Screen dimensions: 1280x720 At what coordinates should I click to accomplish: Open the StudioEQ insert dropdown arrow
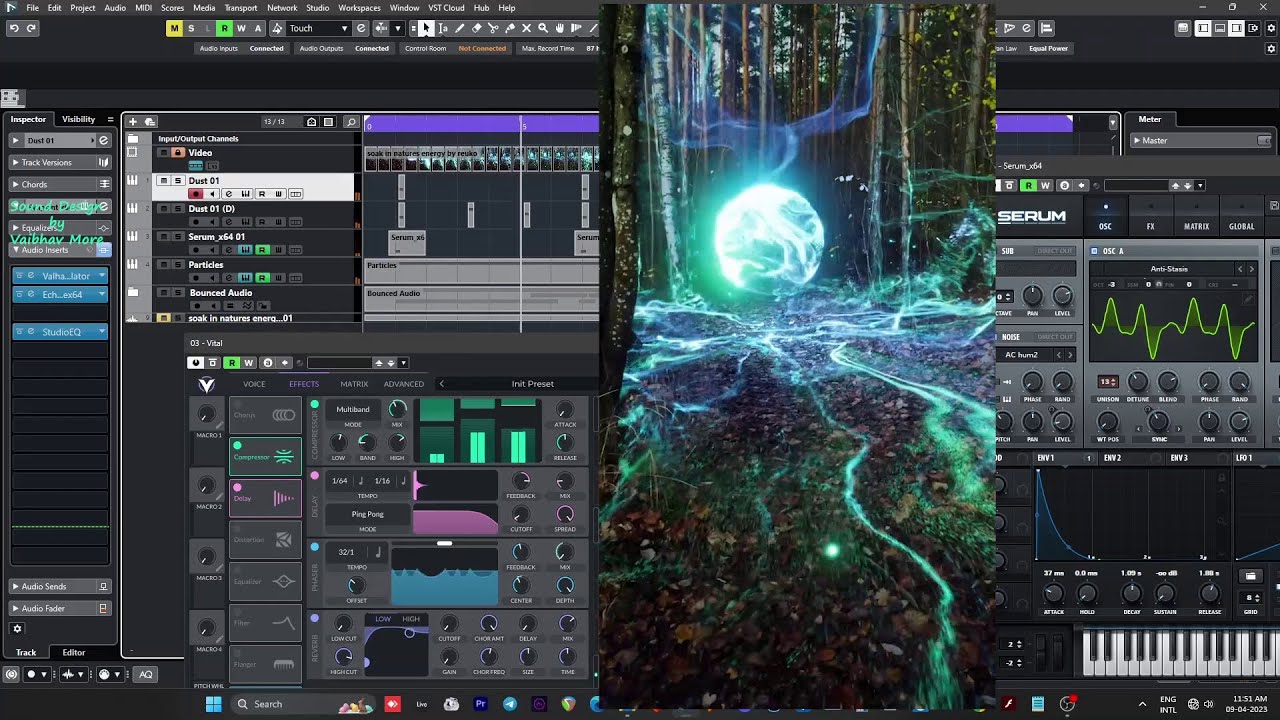(x=101, y=331)
